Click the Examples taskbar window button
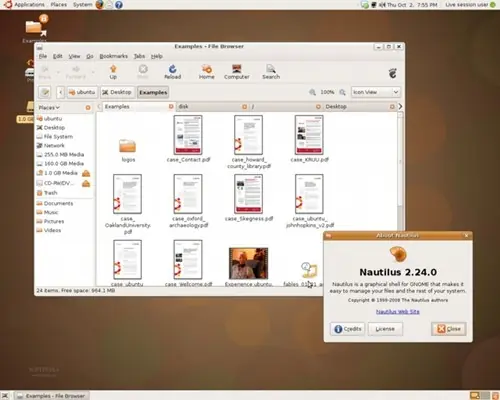This screenshot has width=500, height=400. (52, 396)
